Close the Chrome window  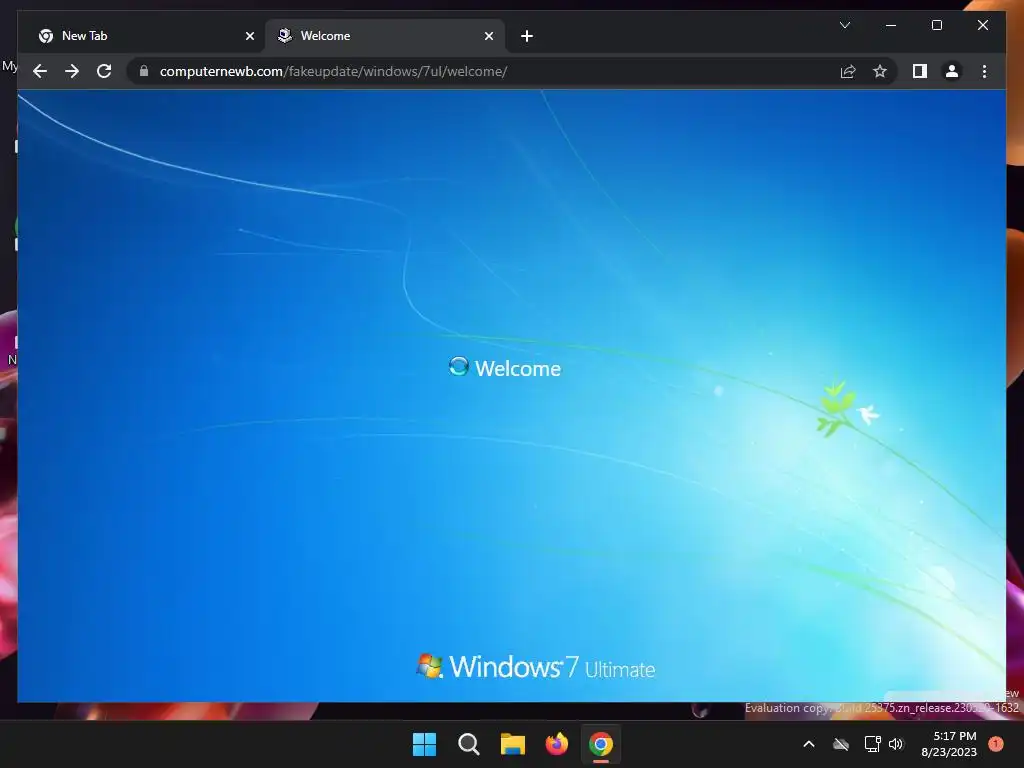982,25
